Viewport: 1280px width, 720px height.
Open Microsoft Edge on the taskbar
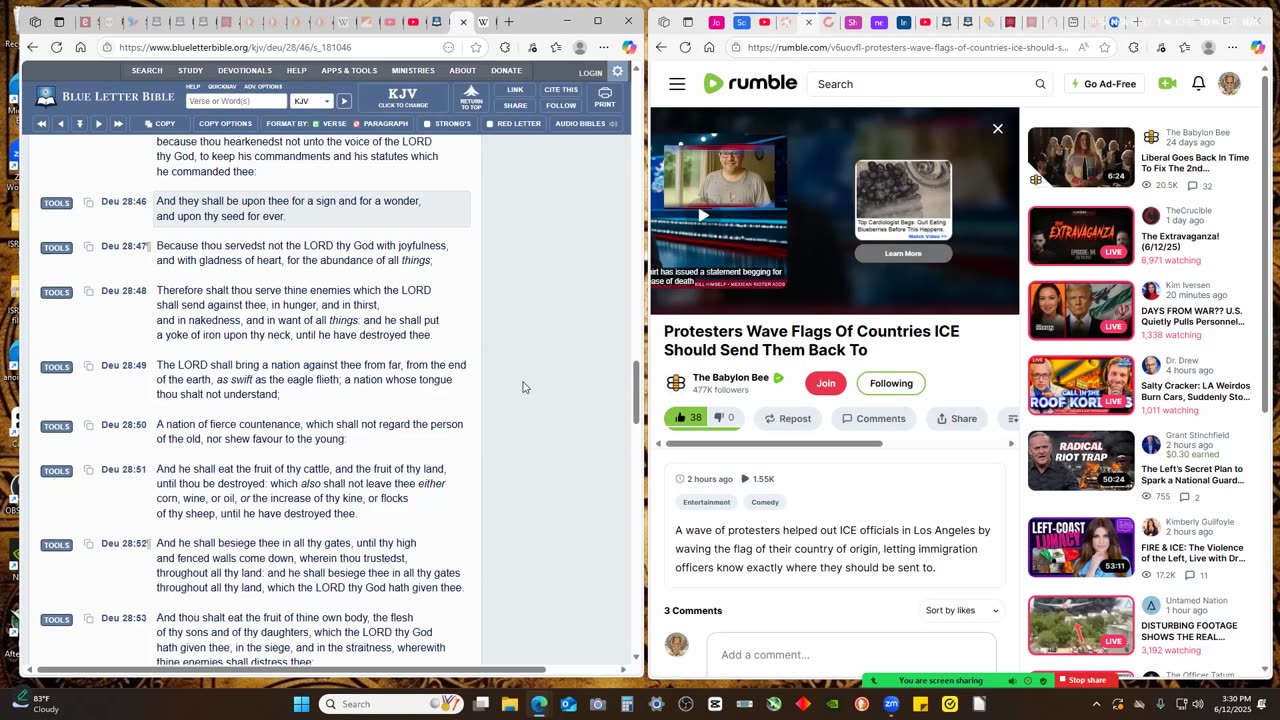[x=539, y=704]
